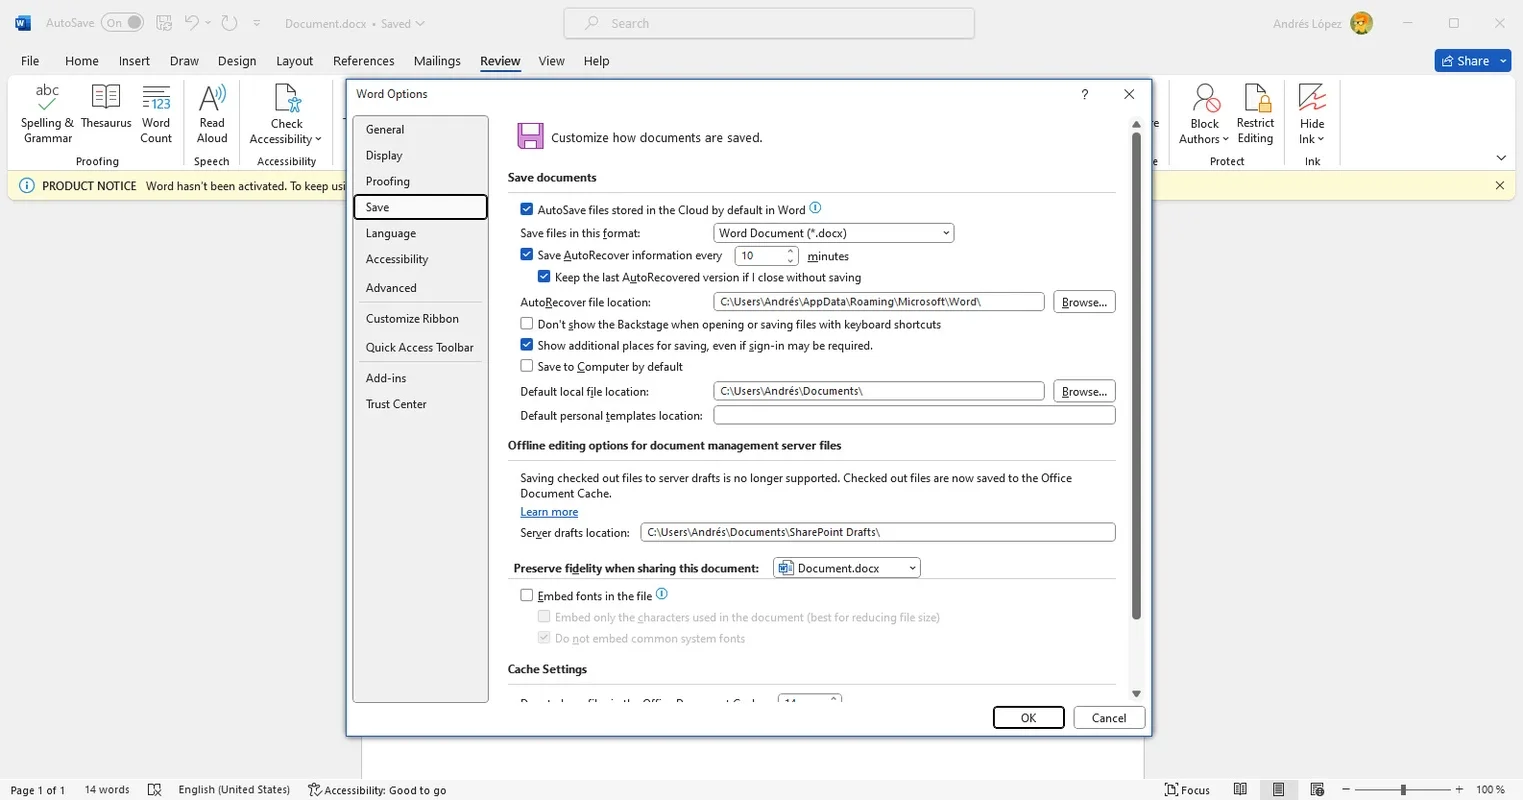
Task: Enable Save to Computer by default
Action: [x=527, y=366]
